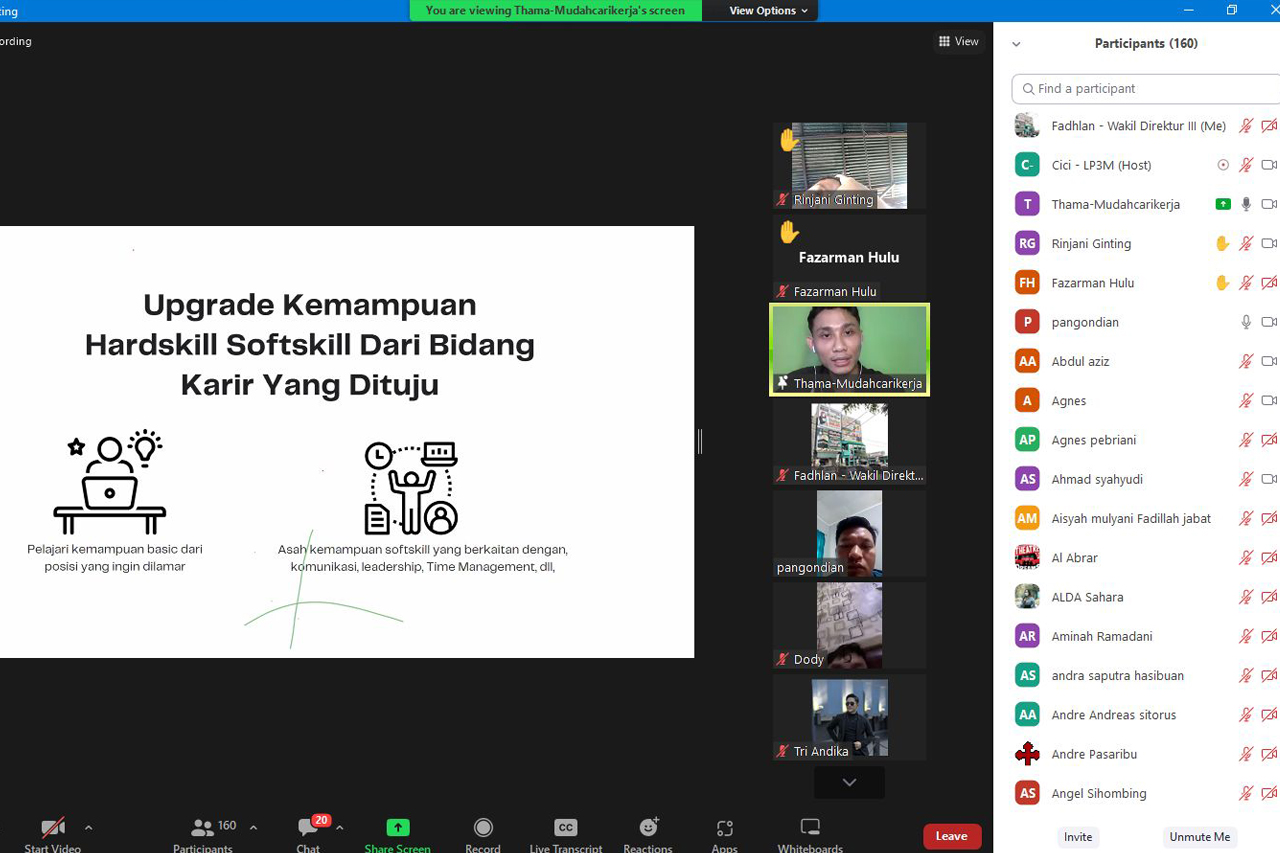This screenshot has width=1280, height=853.
Task: Toggle the Participants panel from the toolbar
Action: coord(203,835)
